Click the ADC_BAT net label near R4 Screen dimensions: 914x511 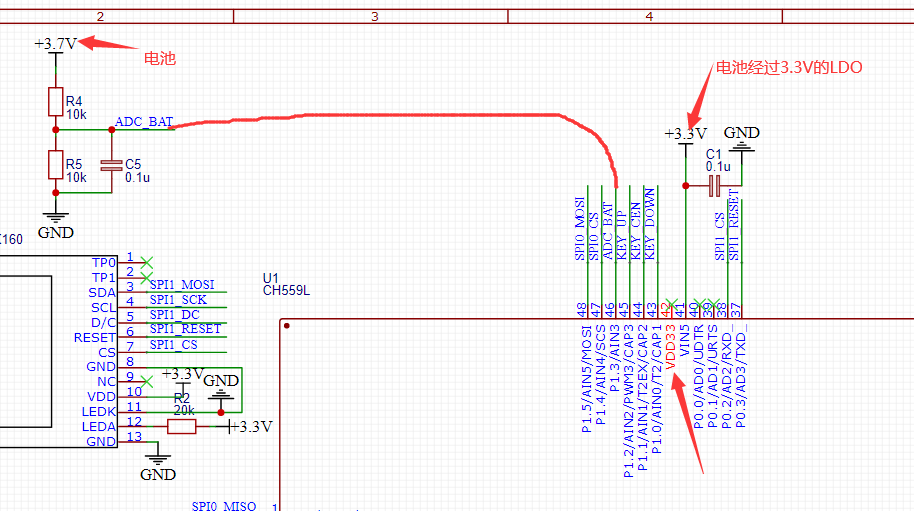(144, 122)
